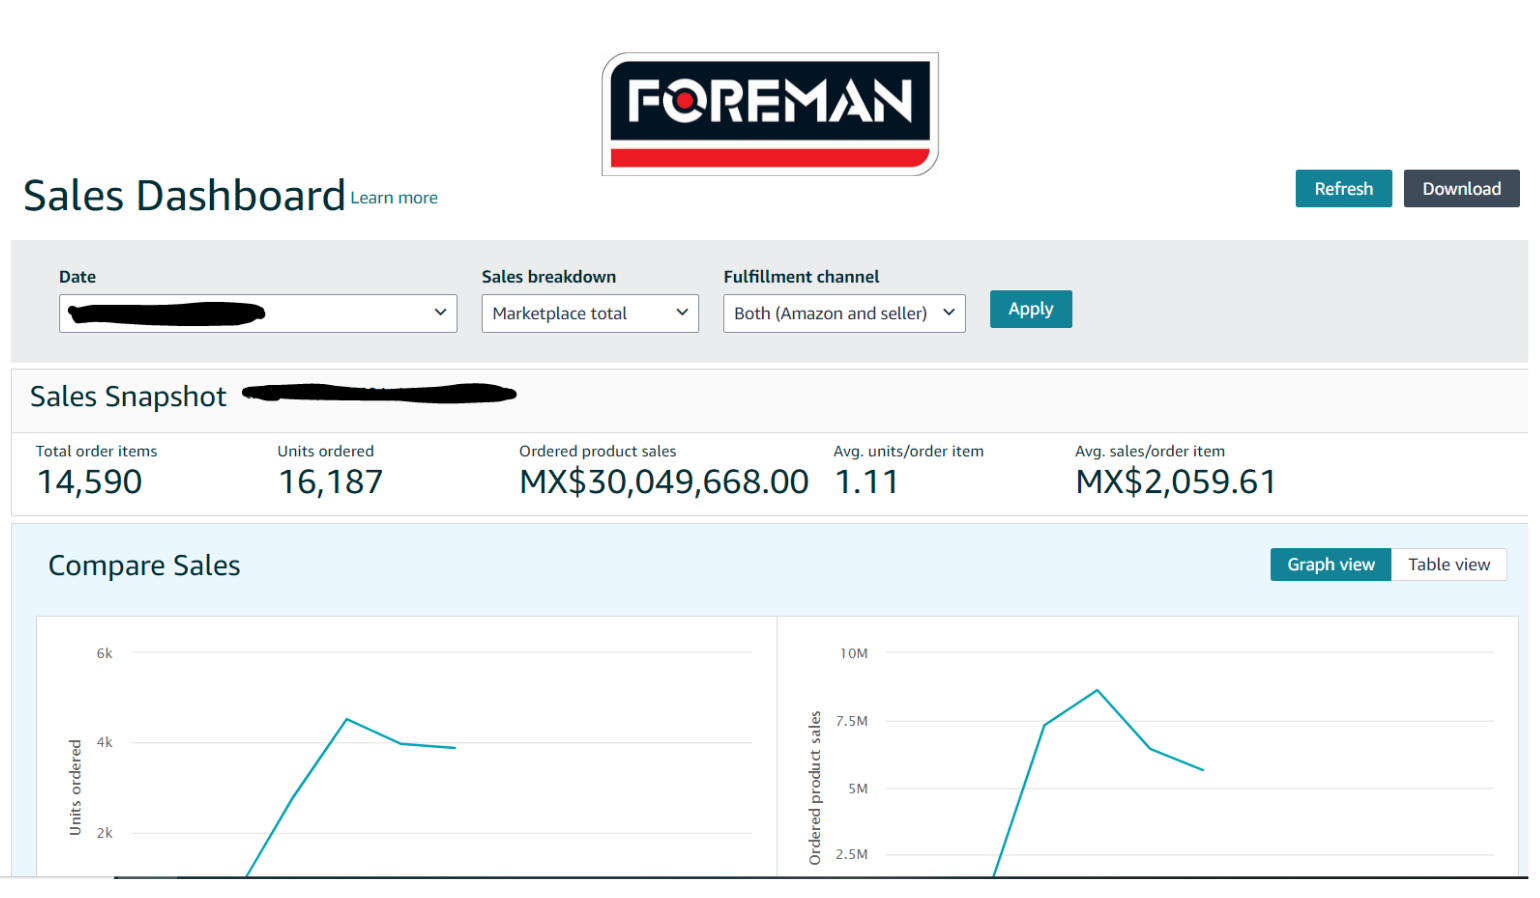Click the Apply button

point(1030,309)
